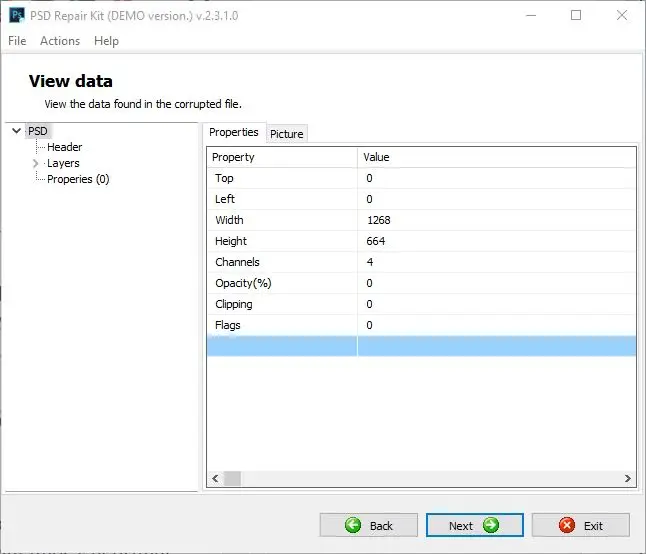Select the PSD root item
The height and width of the screenshot is (554, 646).
tap(37, 131)
